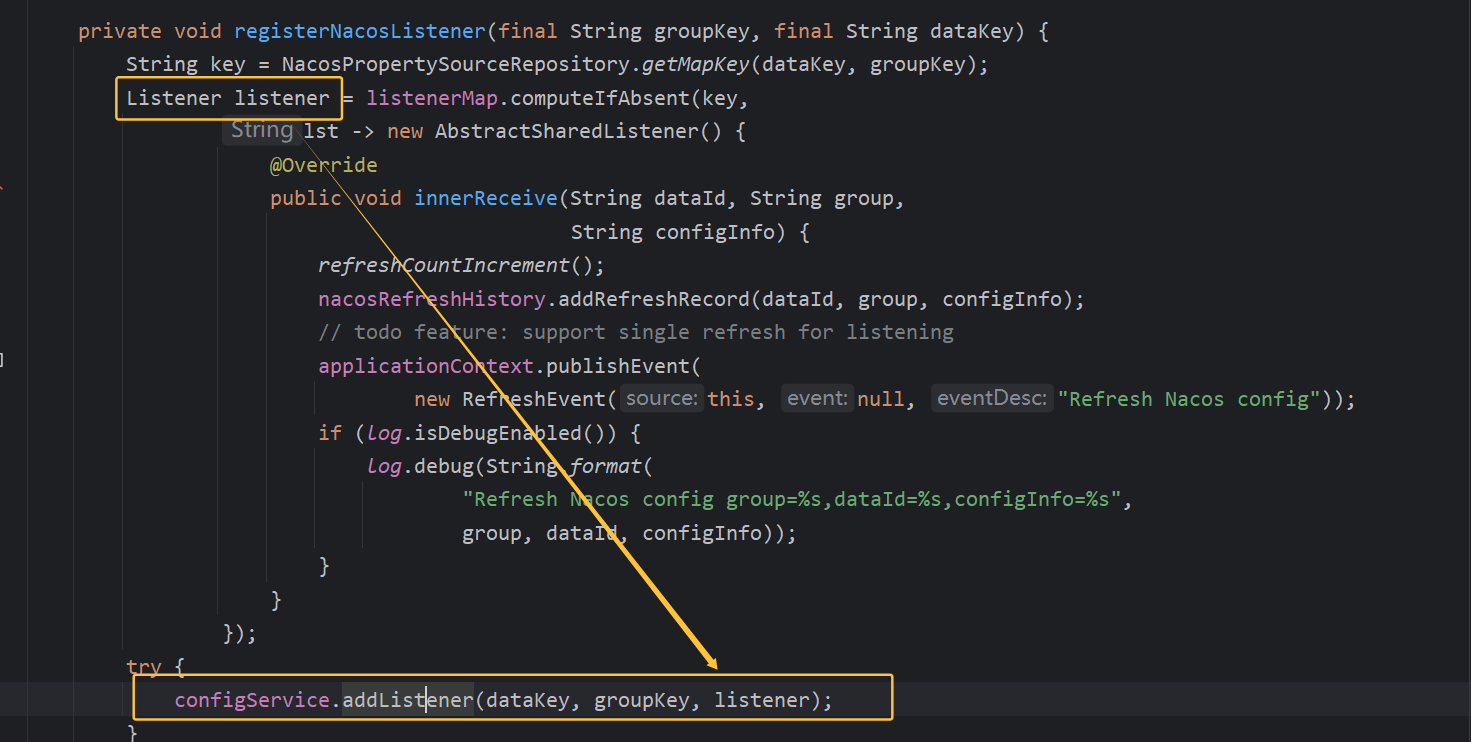Click the key variable in String key declaration
This screenshot has width=1471, height=742.
[x=228, y=65]
